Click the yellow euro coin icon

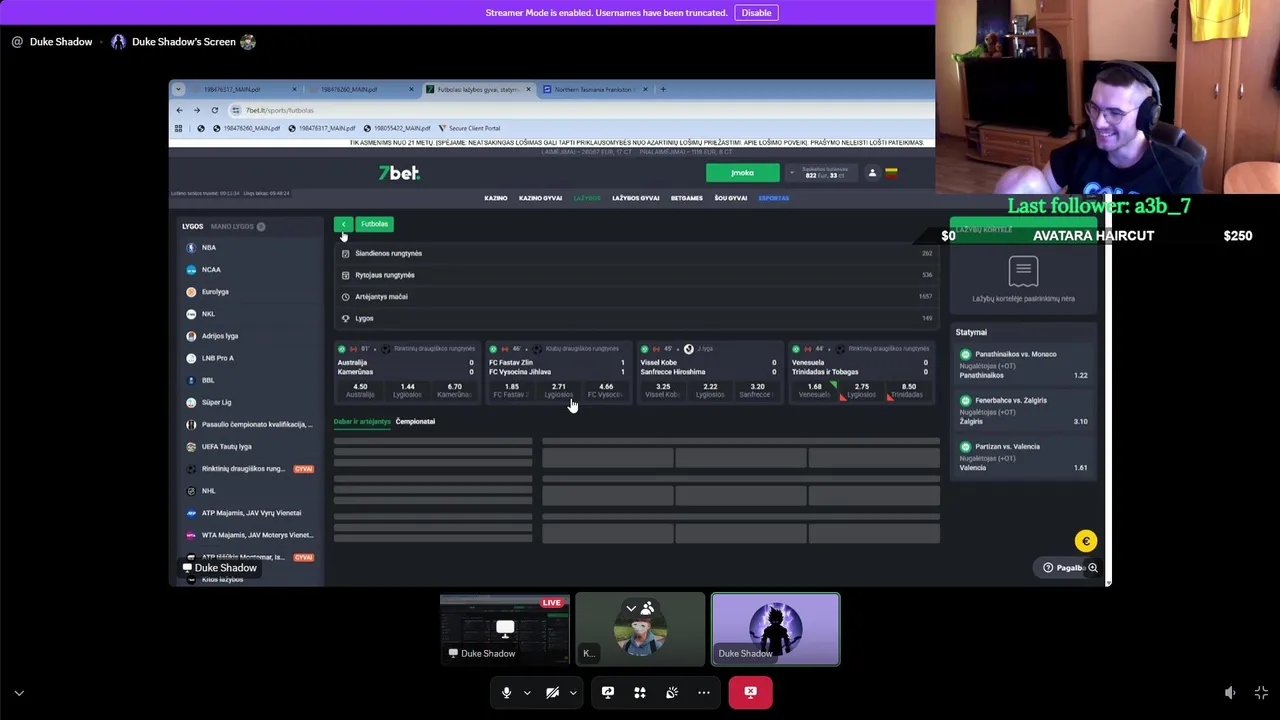(1086, 541)
